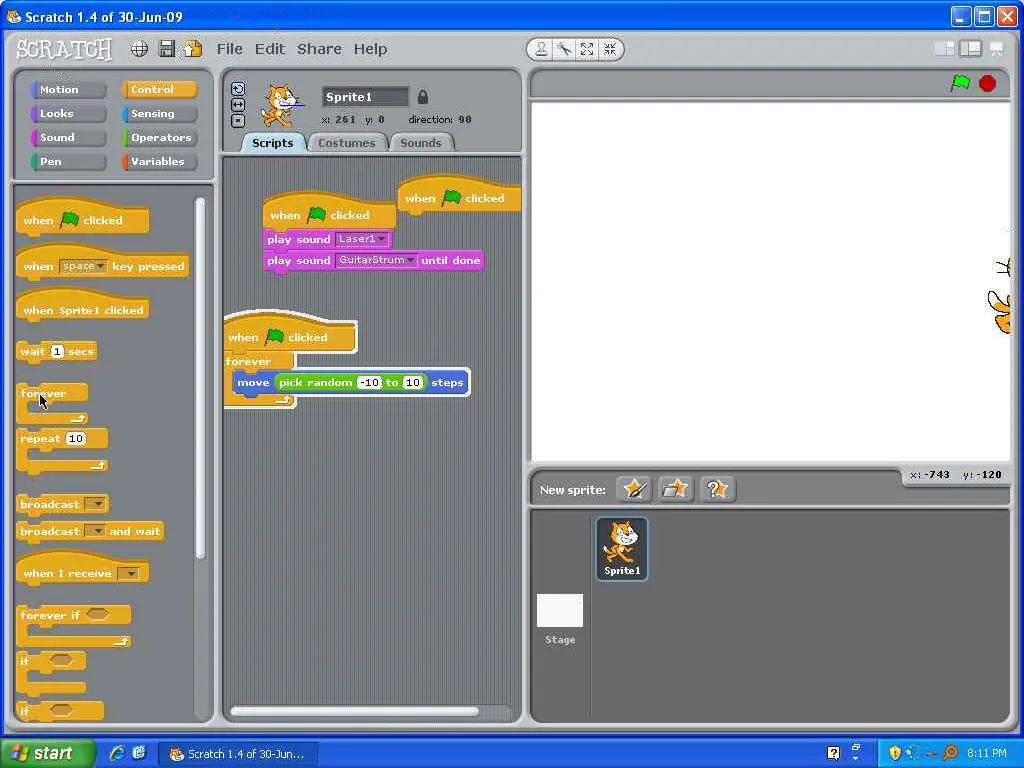Open the Edit menu
The width and height of the screenshot is (1024, 768).
point(270,49)
